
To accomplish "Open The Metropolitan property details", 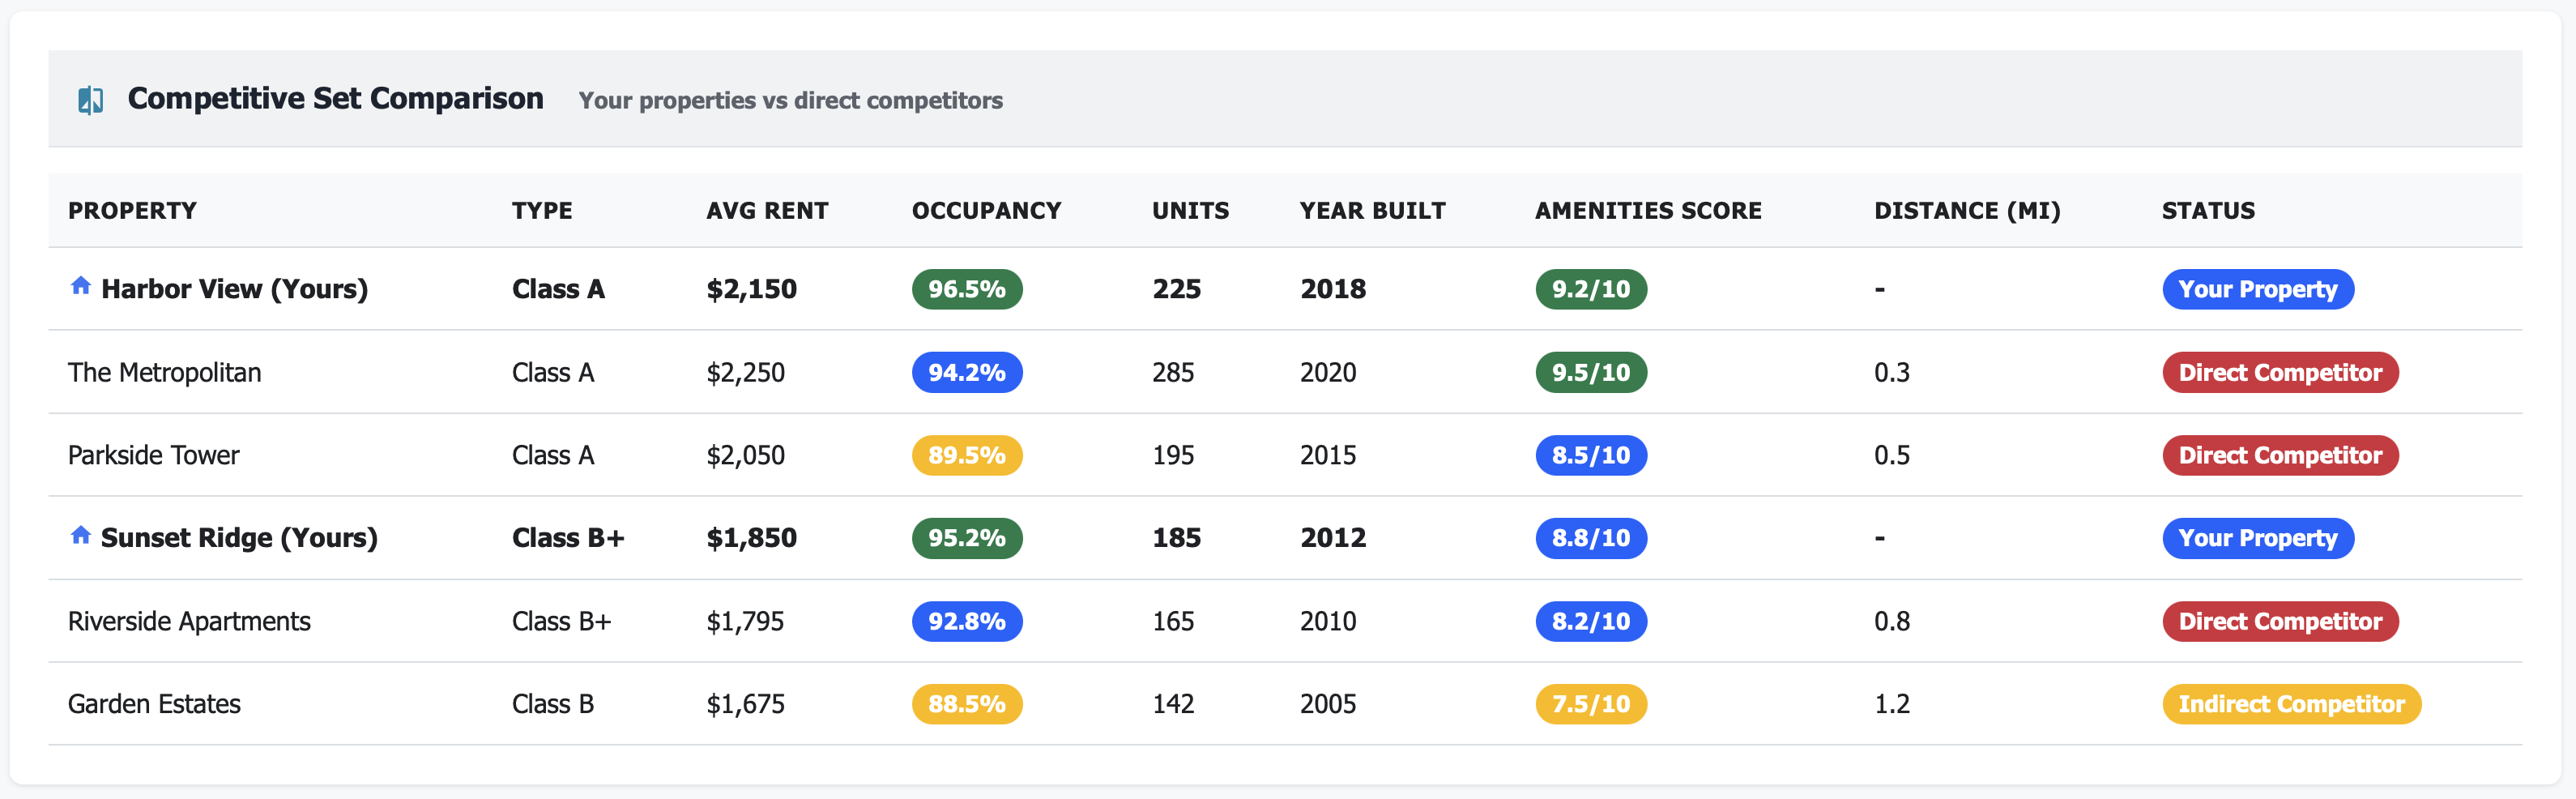I will [164, 372].
